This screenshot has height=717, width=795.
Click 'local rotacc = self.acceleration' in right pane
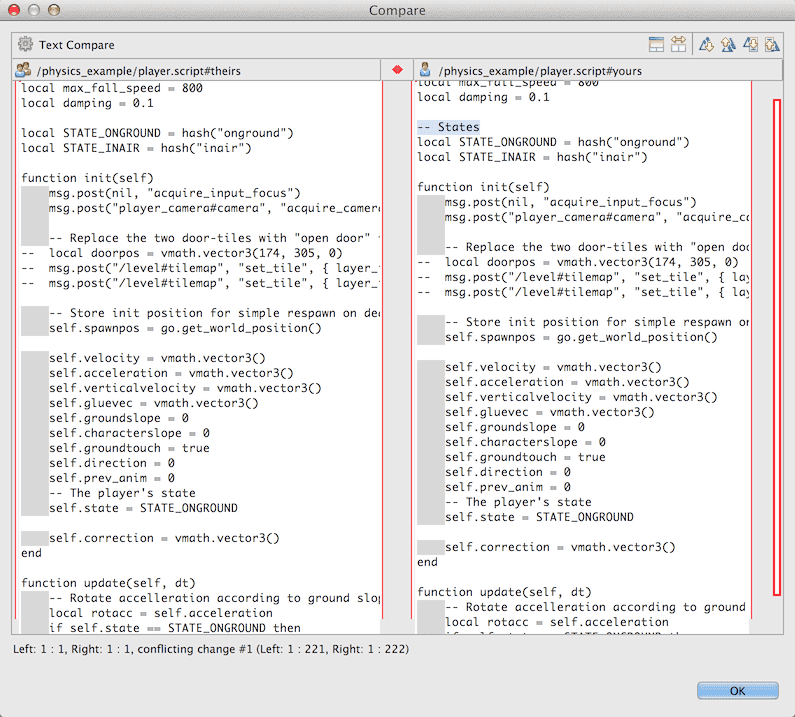pos(557,622)
